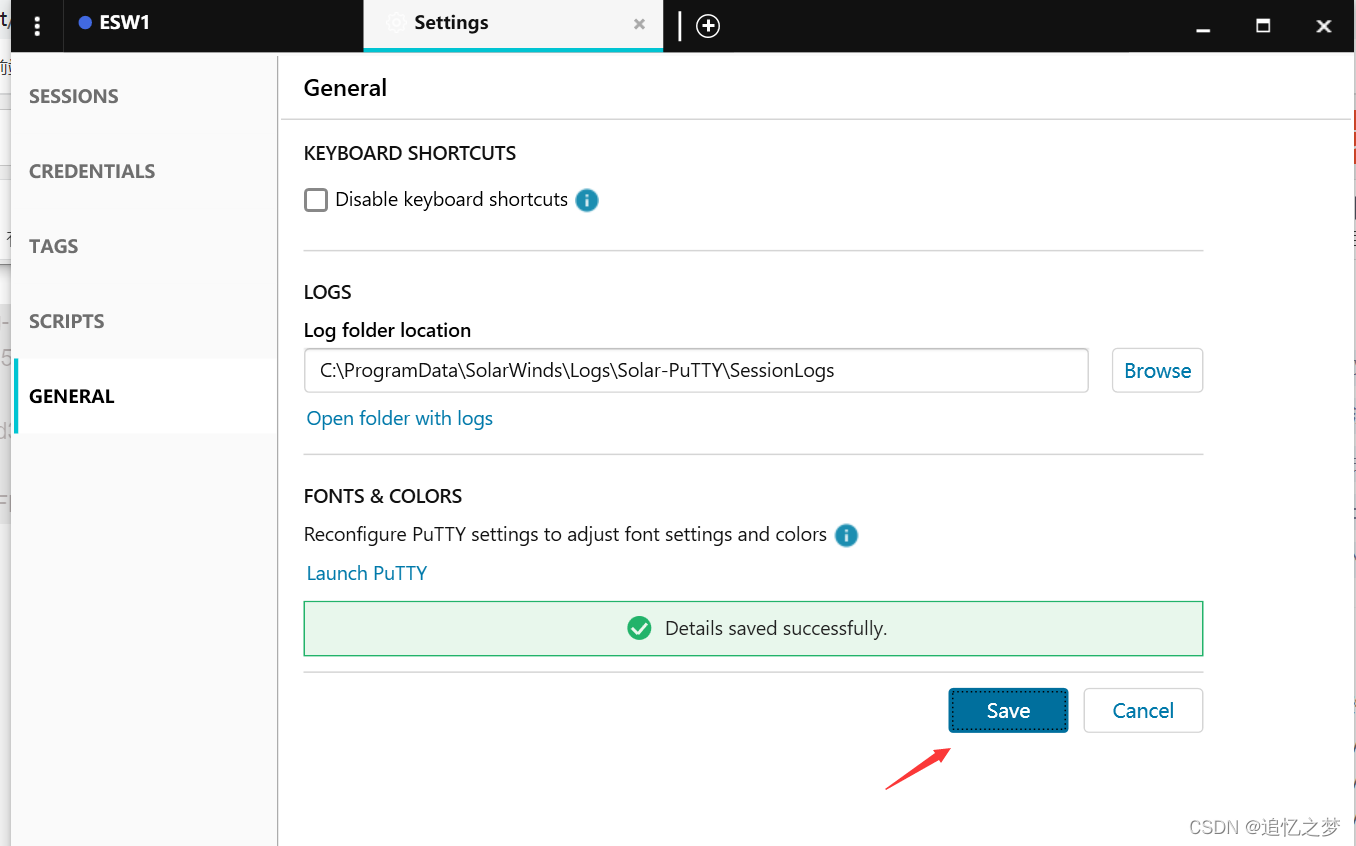Click the LOGS heading
Image resolution: width=1356 pixels, height=846 pixels.
click(x=328, y=292)
